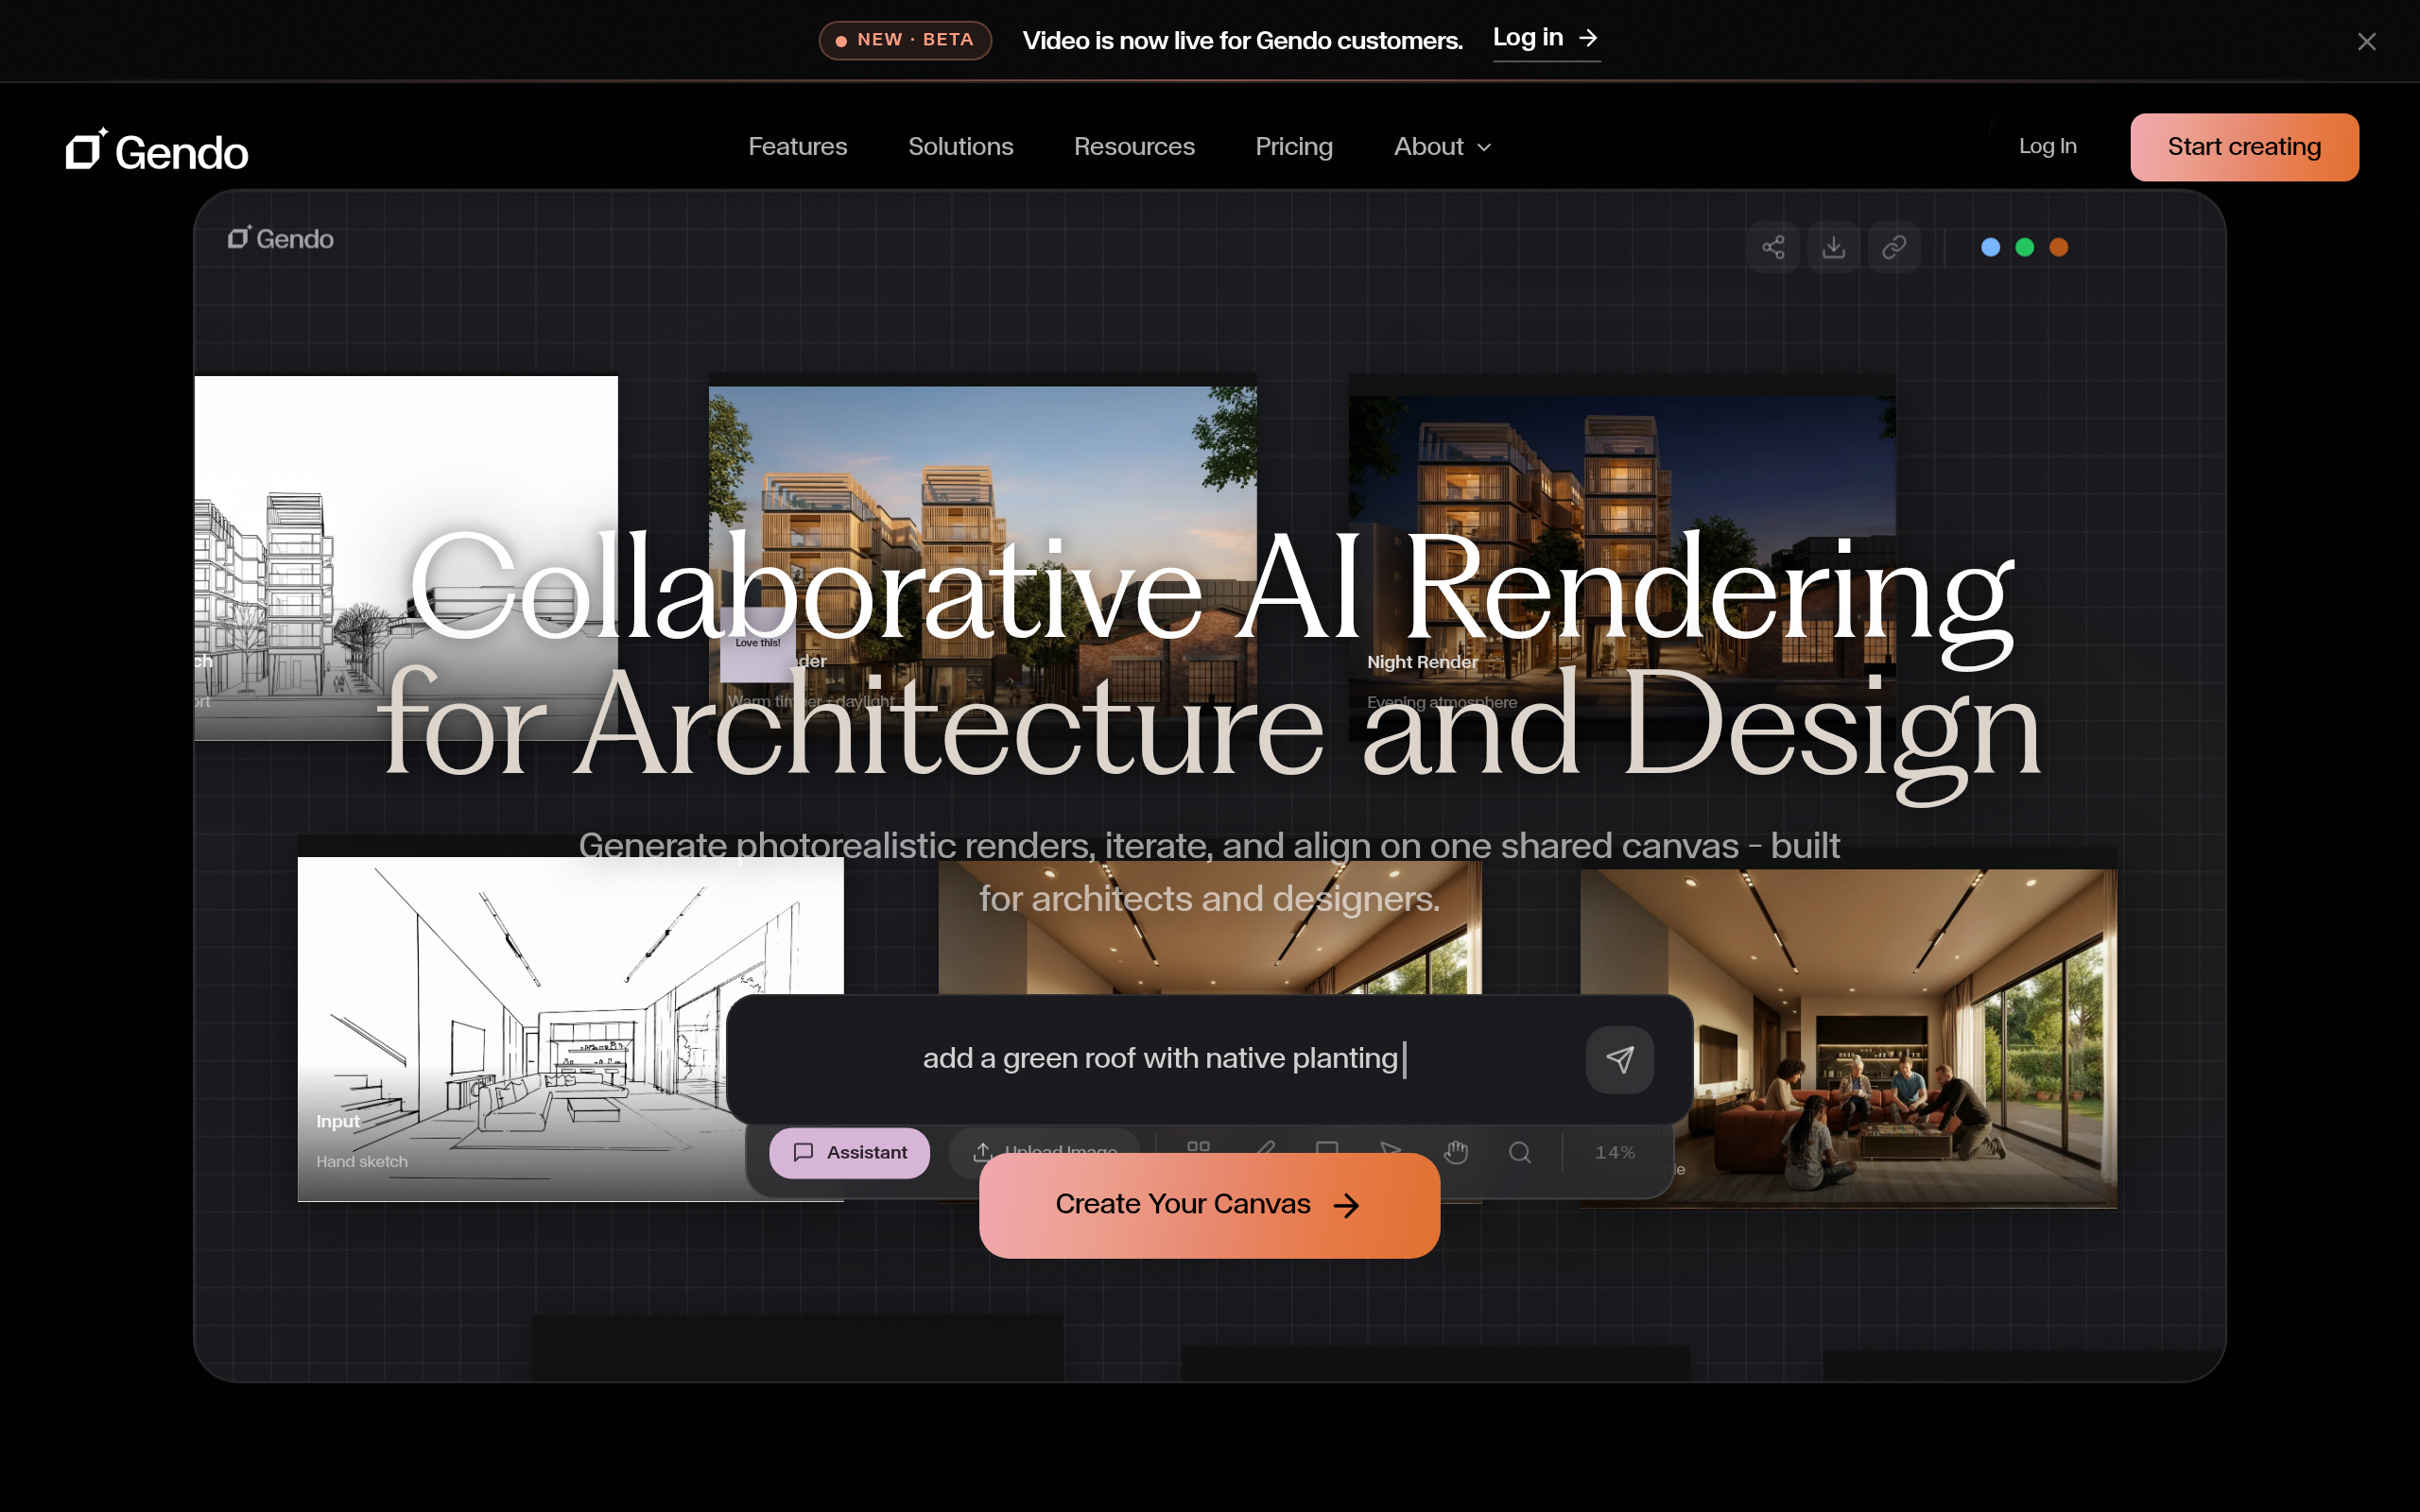The height and width of the screenshot is (1512, 2420).
Task: Click the banner Log in arrow link
Action: coord(1546,39)
